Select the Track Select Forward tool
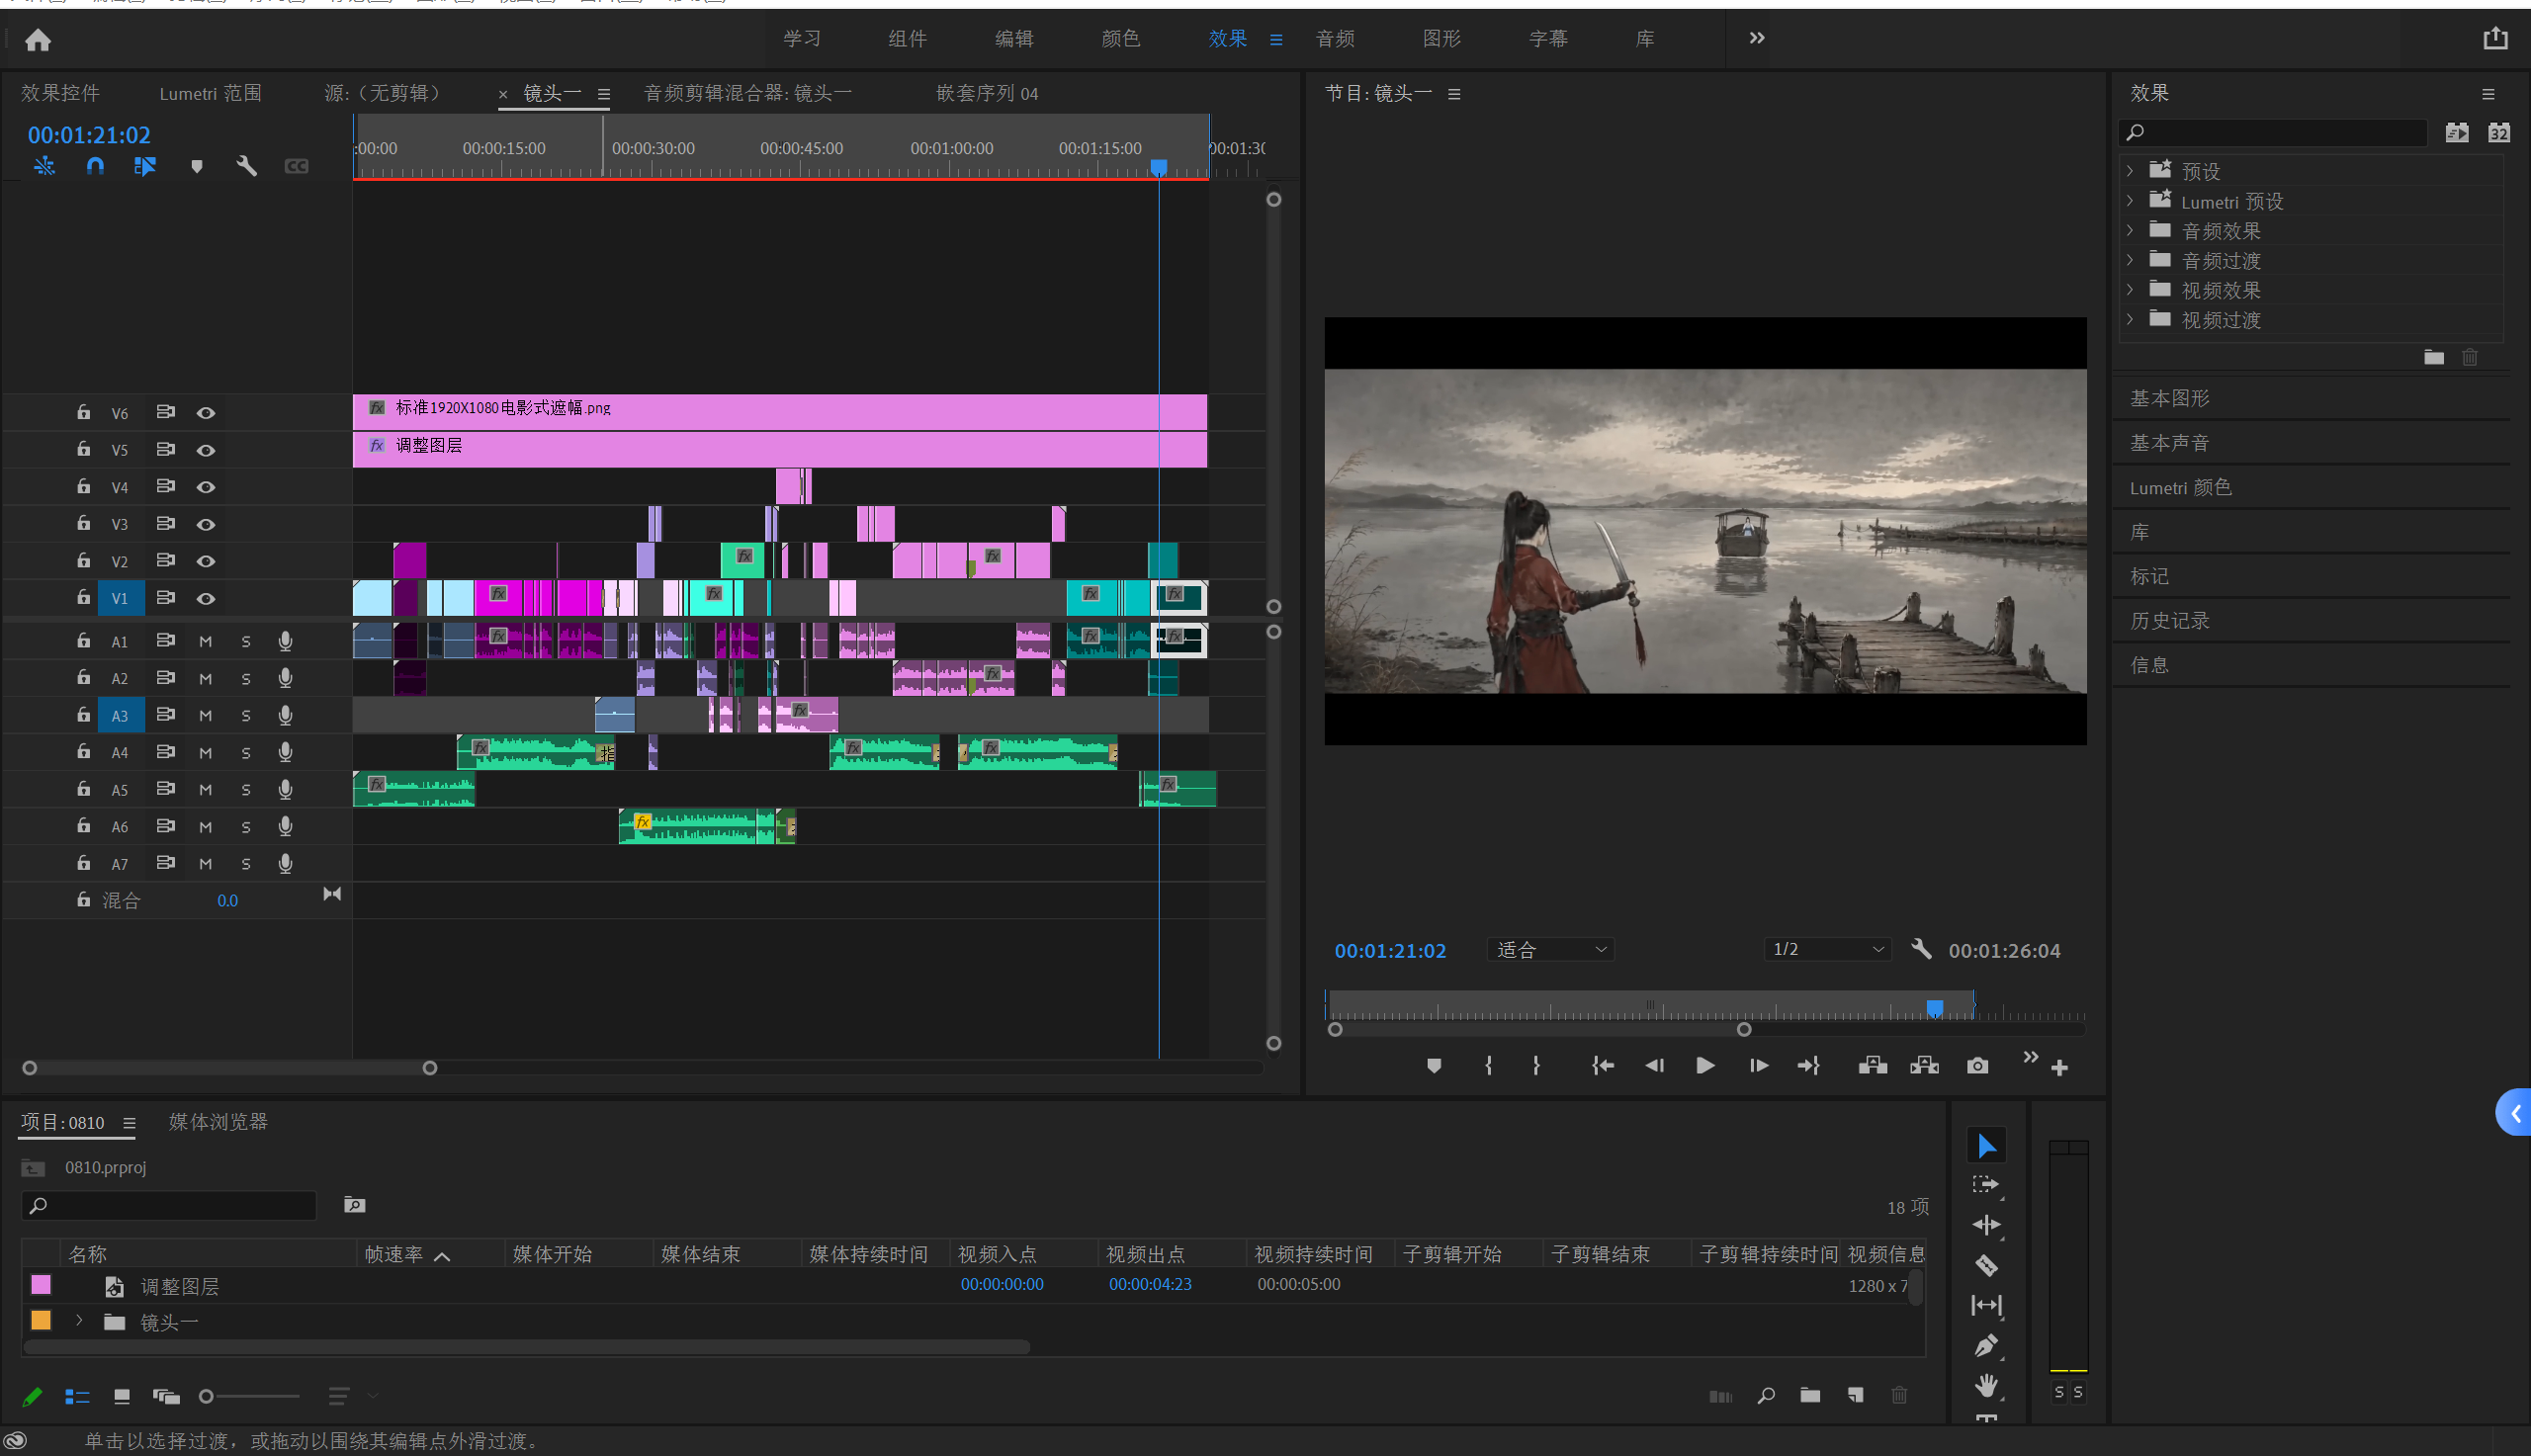This screenshot has width=2531, height=1456. (1986, 1185)
